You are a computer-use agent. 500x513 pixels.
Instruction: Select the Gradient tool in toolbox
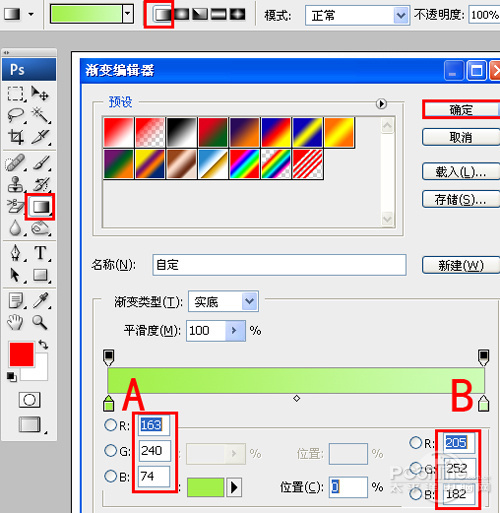click(x=40, y=207)
